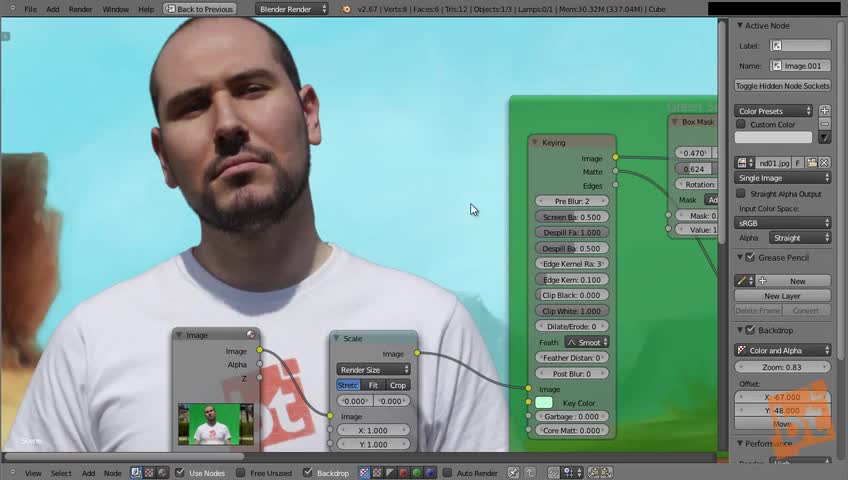The height and width of the screenshot is (480, 848).
Task: Click the Blender logo icon in info bar
Action: [x=346, y=9]
